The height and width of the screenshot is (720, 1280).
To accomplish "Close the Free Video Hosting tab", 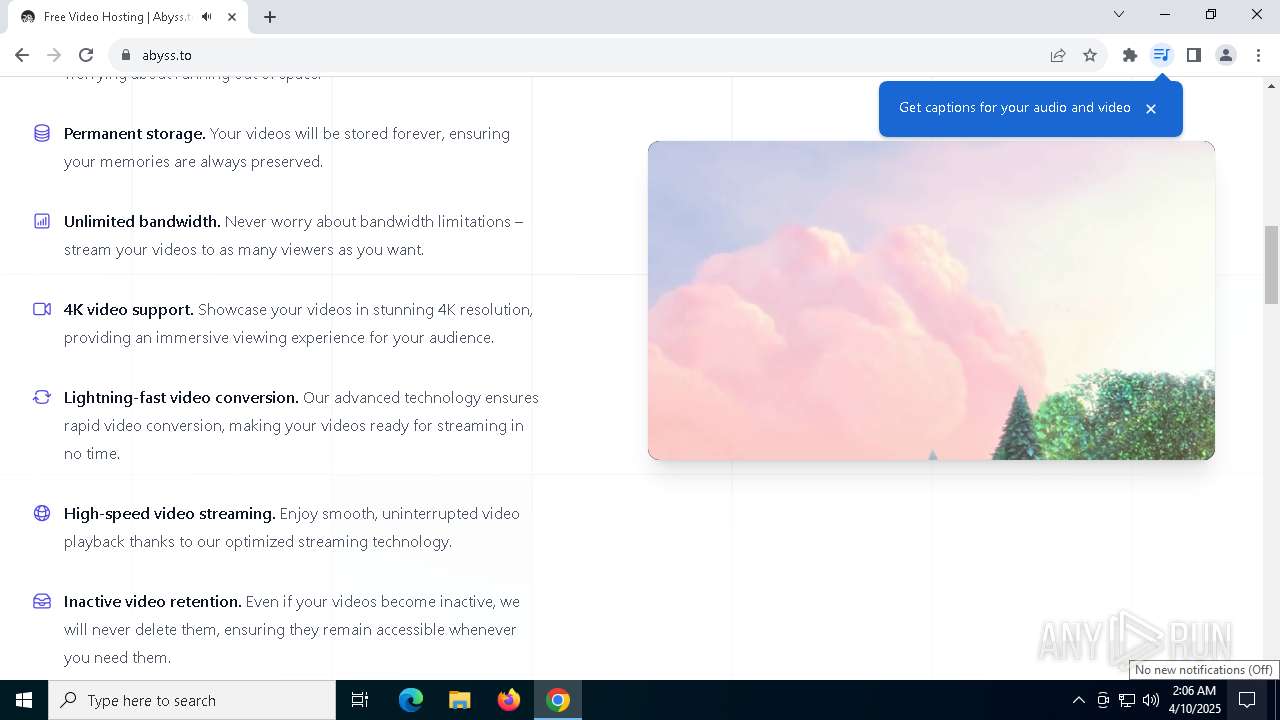I will coord(233,17).
